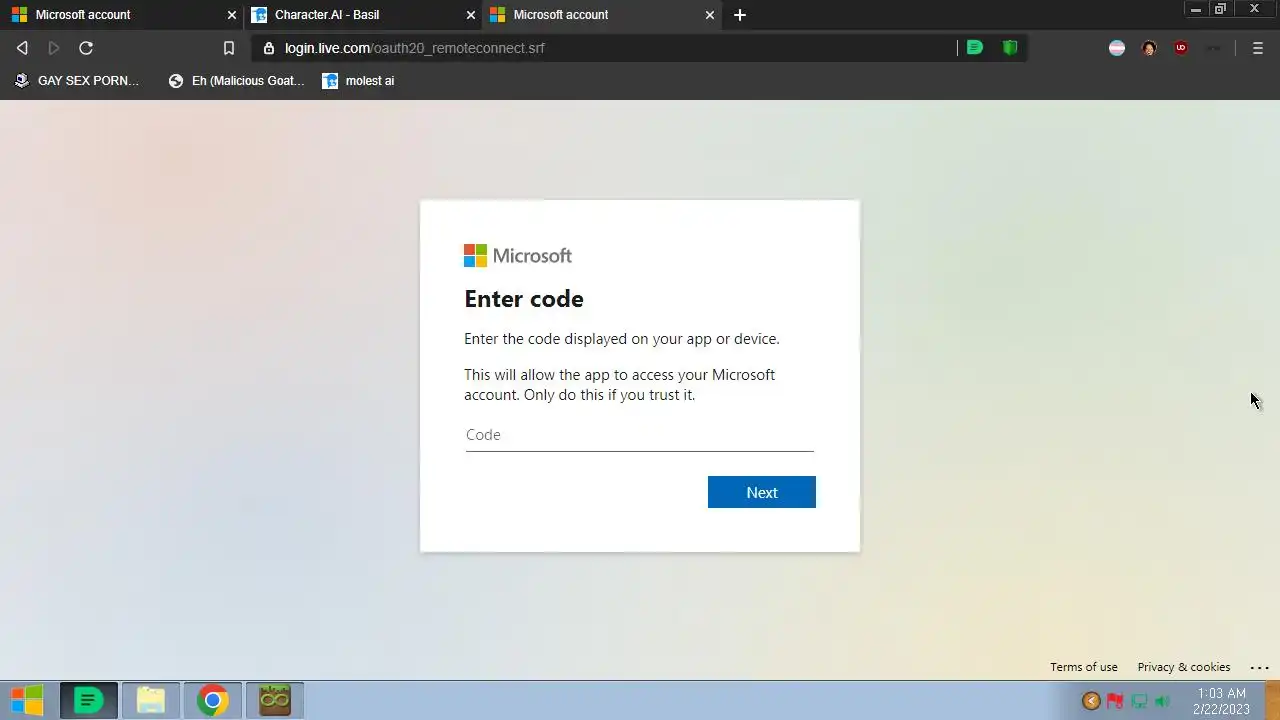Viewport: 1280px width, 720px height.
Task: Open the Eh (Malicious Goat... bookmark
Action: [x=236, y=81]
